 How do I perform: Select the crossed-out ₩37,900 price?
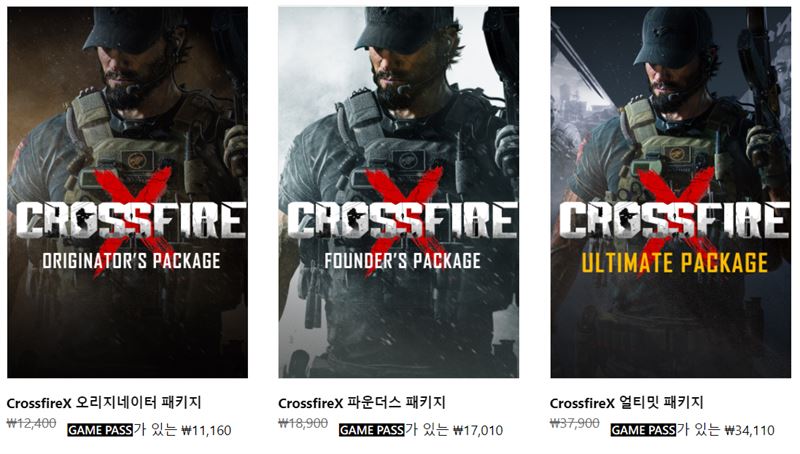point(575,423)
